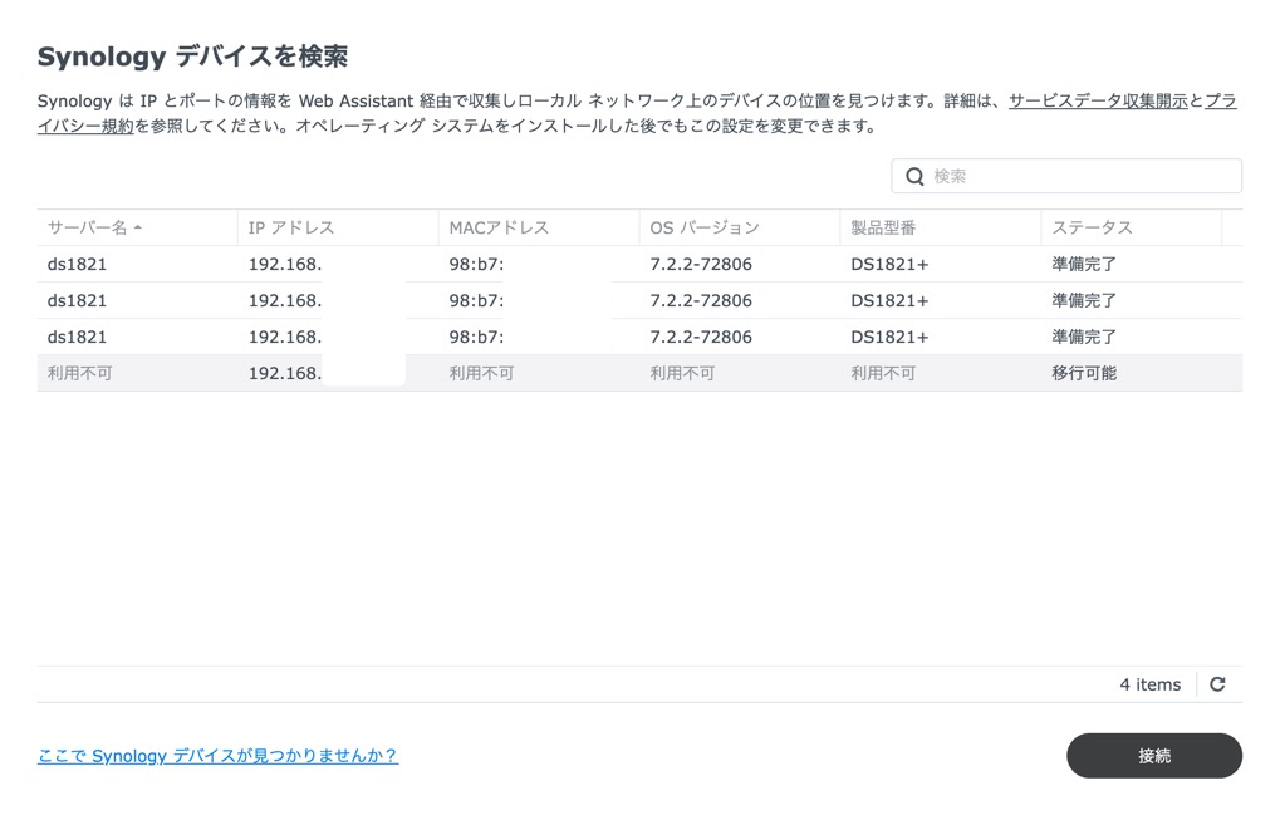This screenshot has height=830, width=1280.
Task: Click the Synology デバイスを検索 heading
Action: coord(193,57)
